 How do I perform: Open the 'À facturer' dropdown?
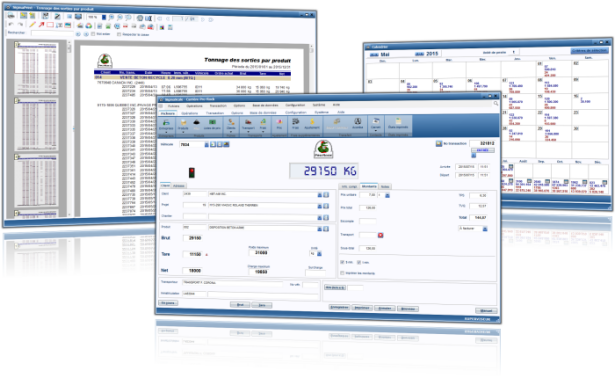point(485,229)
